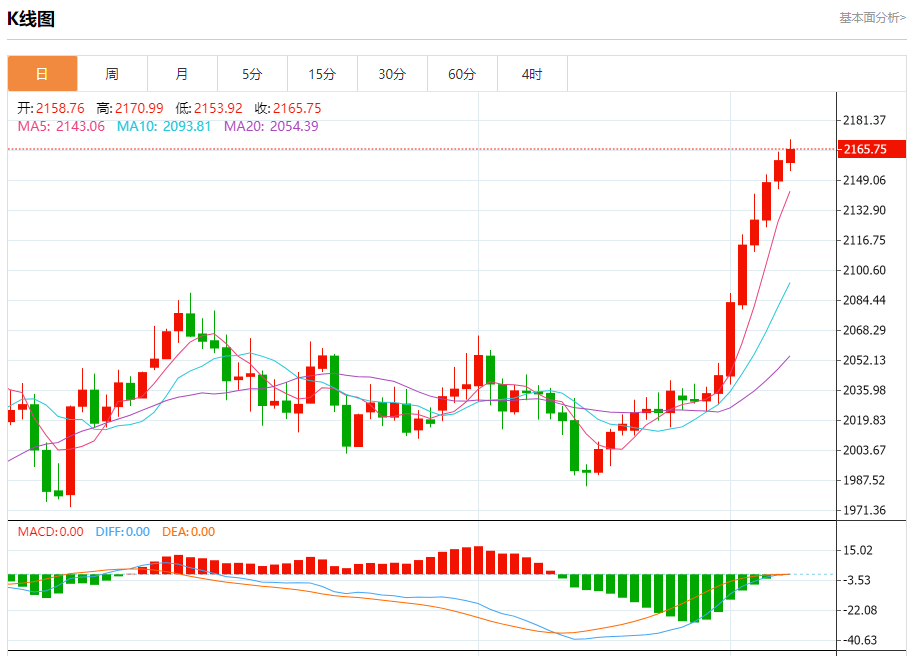Click the DEA:0.00 indicator label
The height and width of the screenshot is (656, 912).
tap(188, 532)
